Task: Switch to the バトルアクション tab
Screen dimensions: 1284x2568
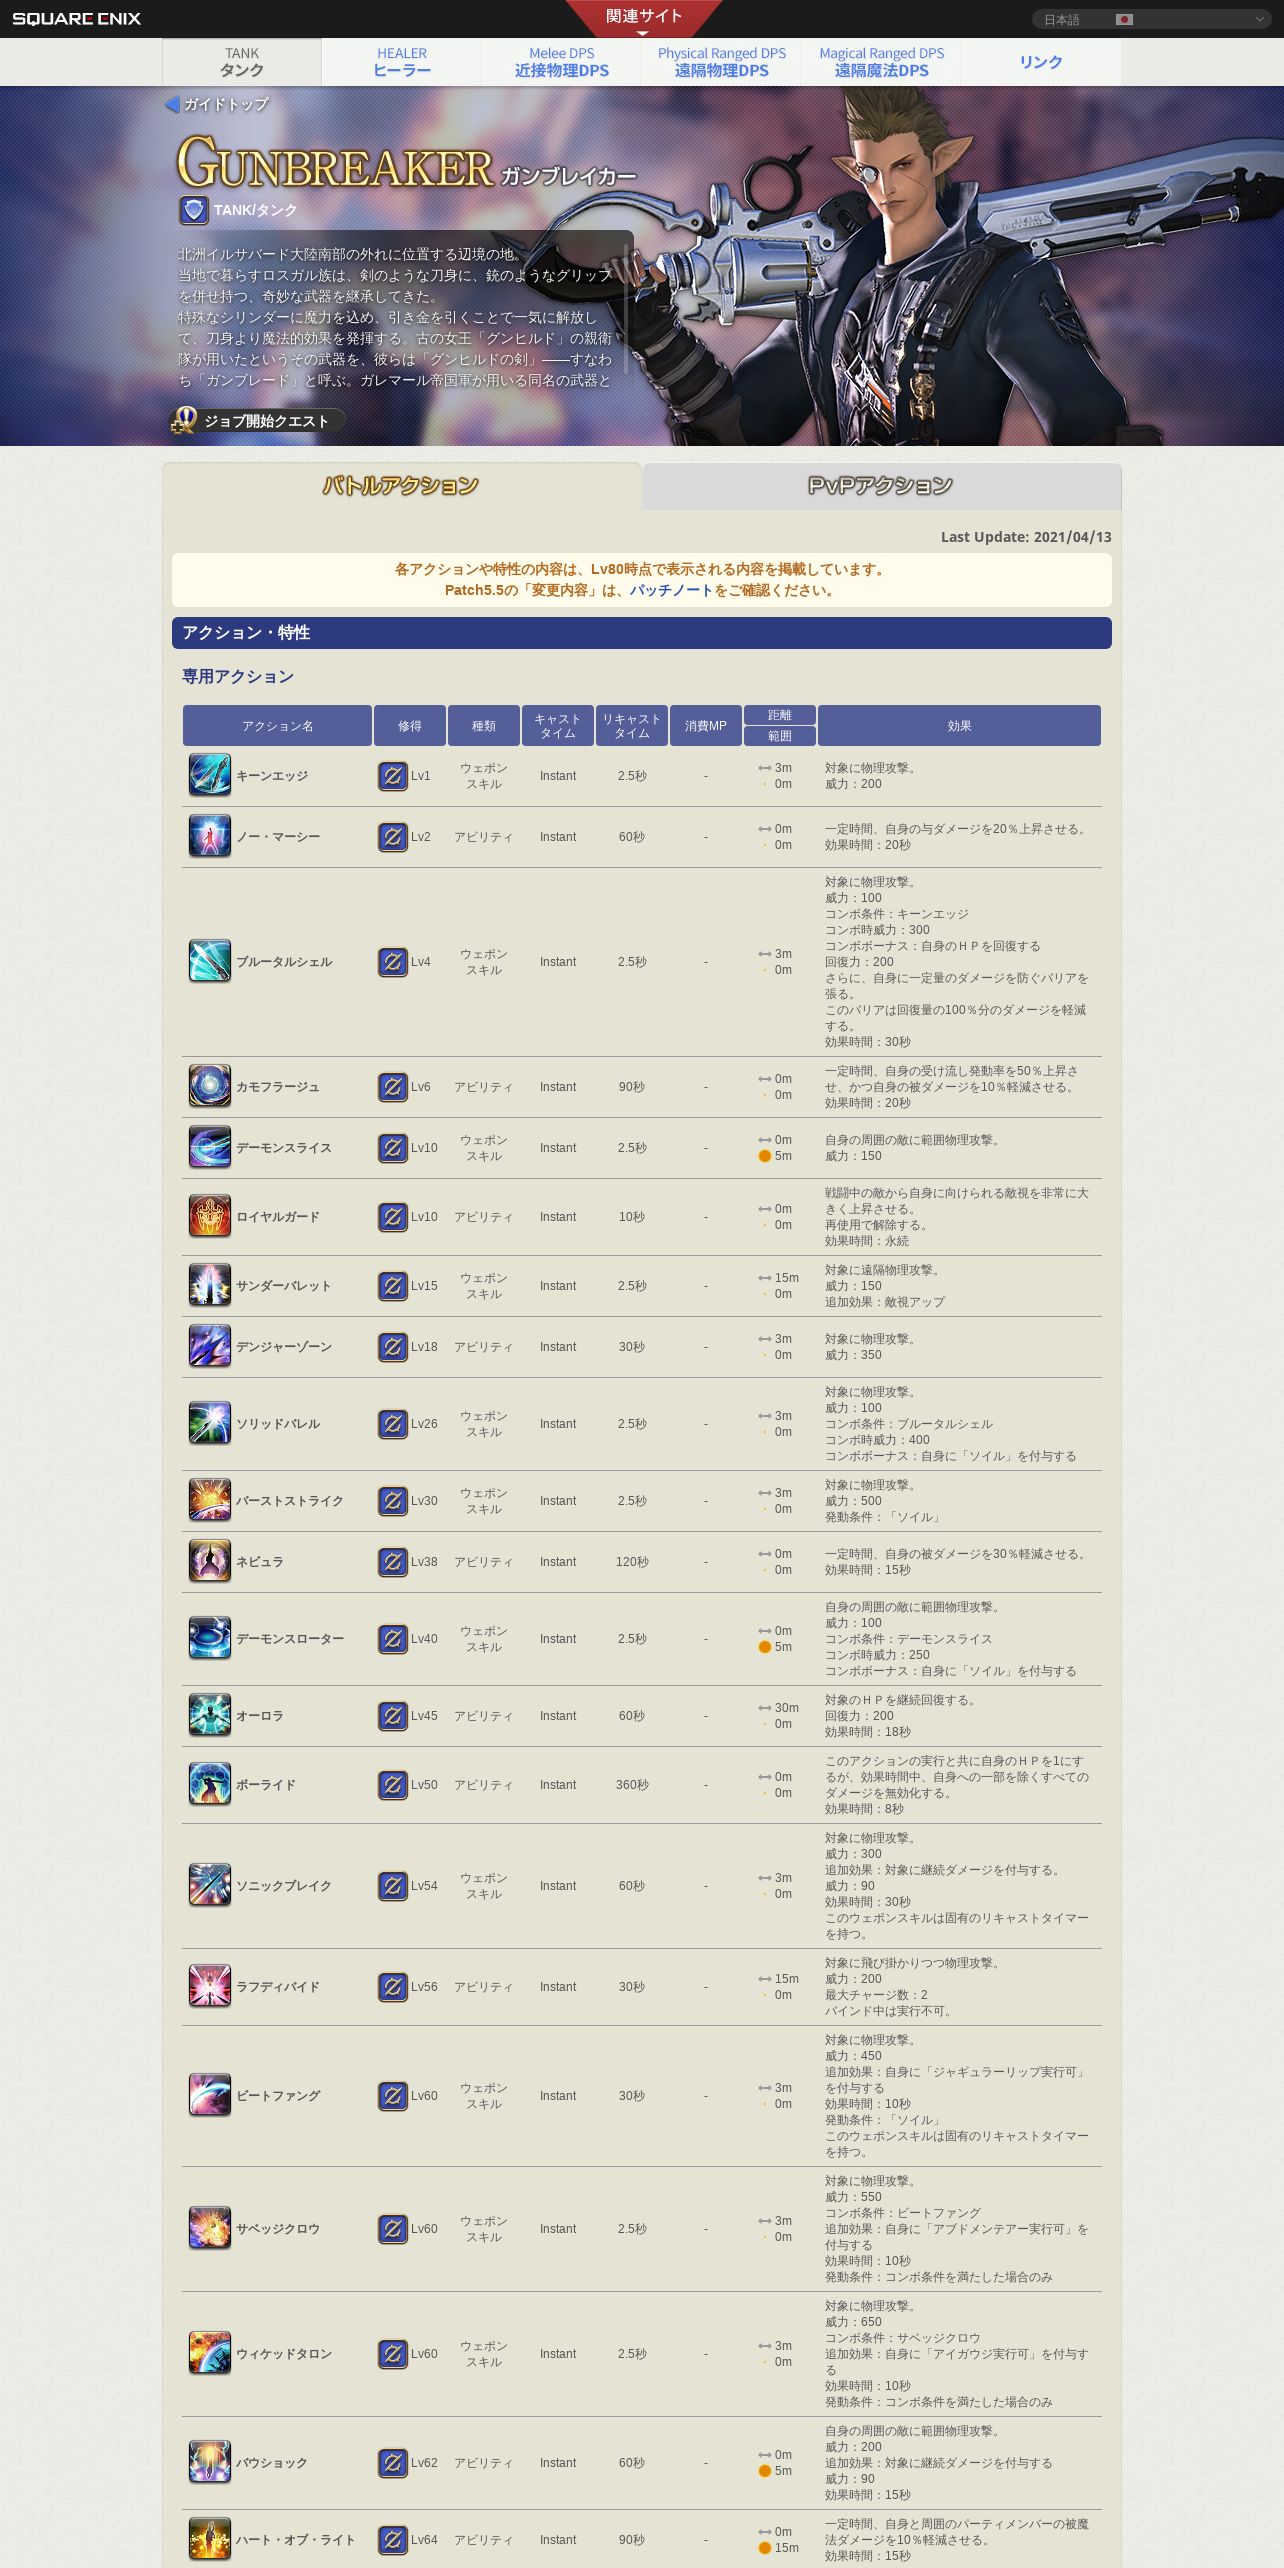Action: (401, 486)
